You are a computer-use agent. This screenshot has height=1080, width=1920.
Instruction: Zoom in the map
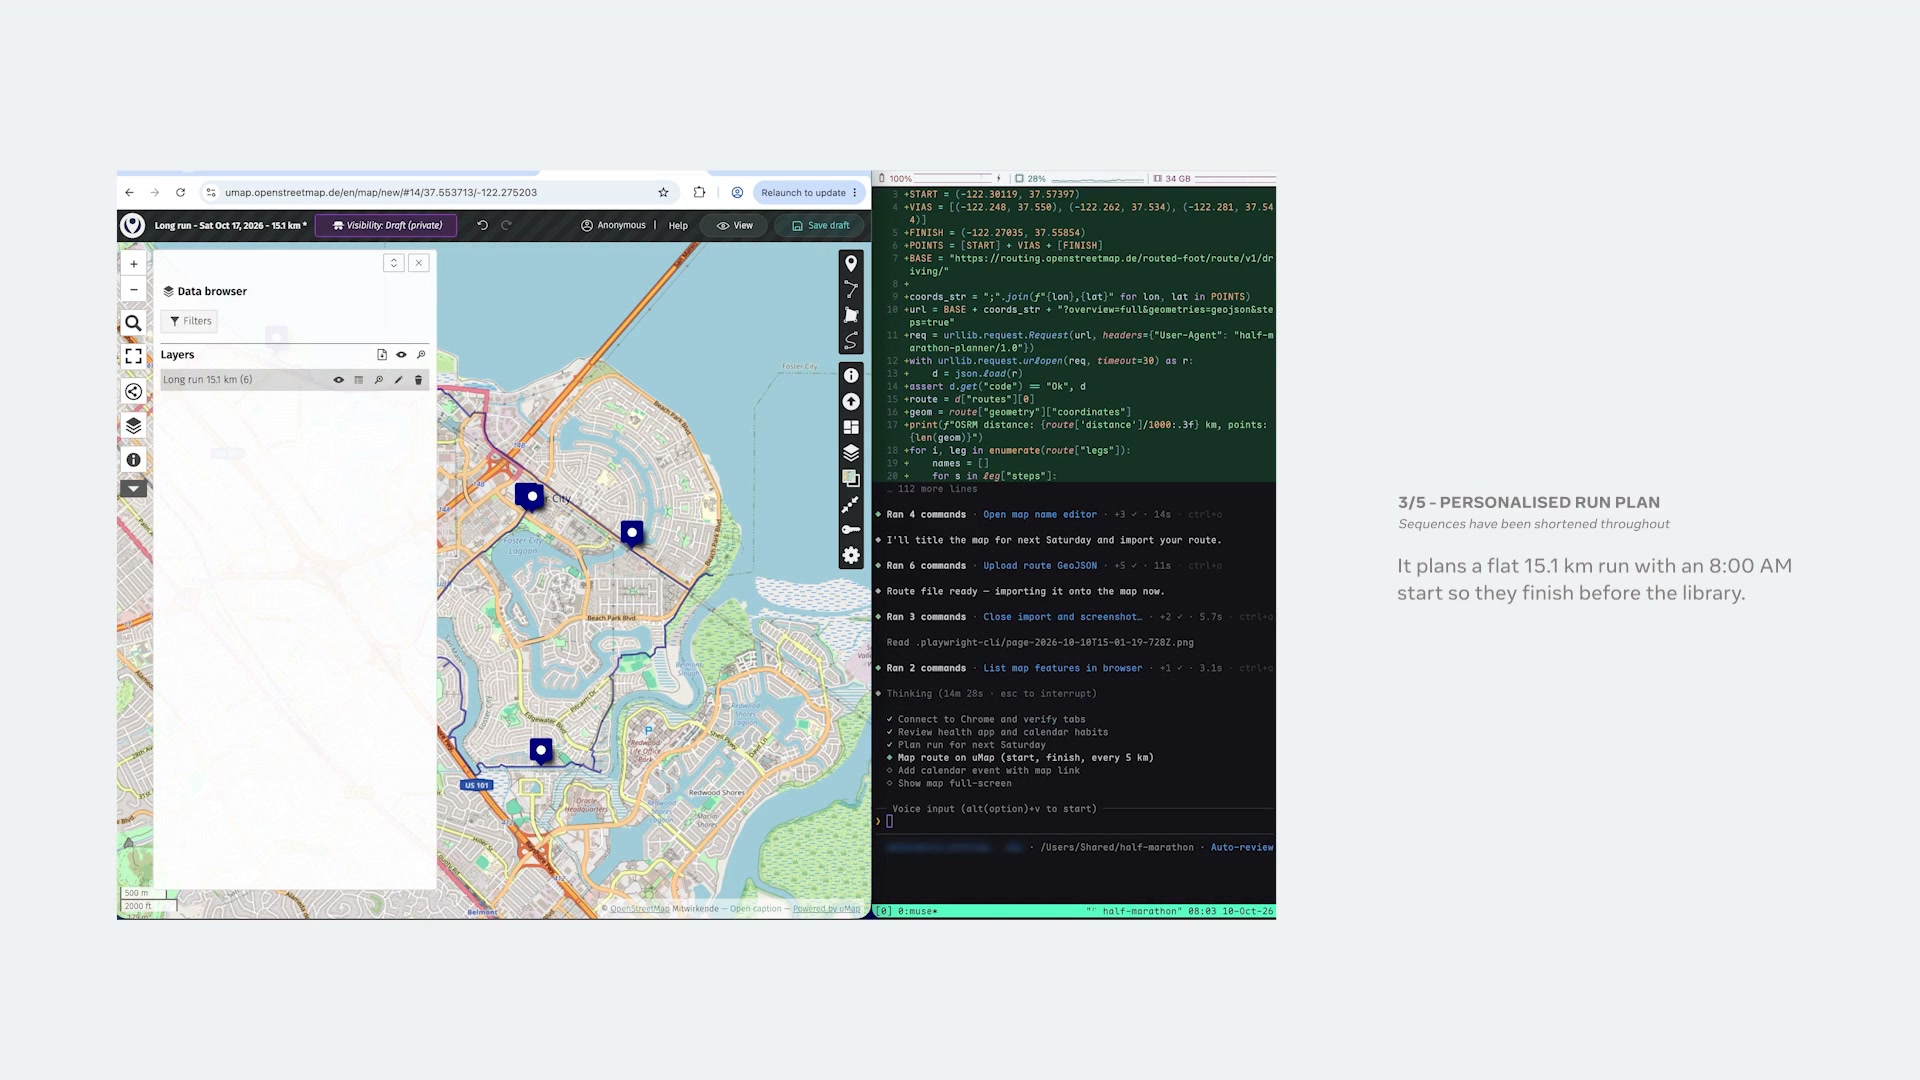(133, 264)
